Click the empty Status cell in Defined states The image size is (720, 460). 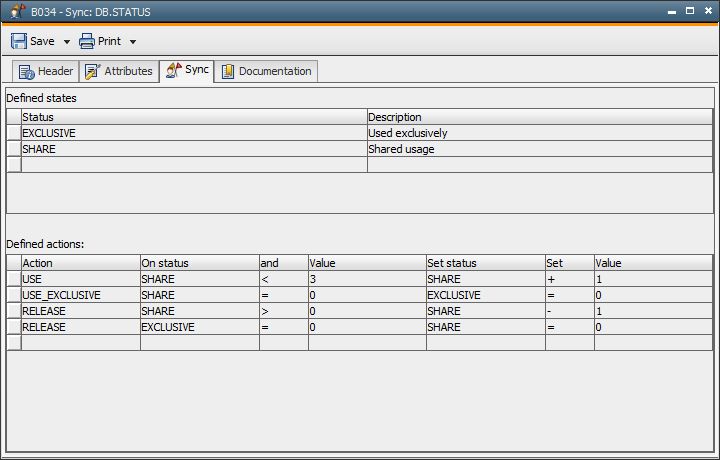(194, 165)
